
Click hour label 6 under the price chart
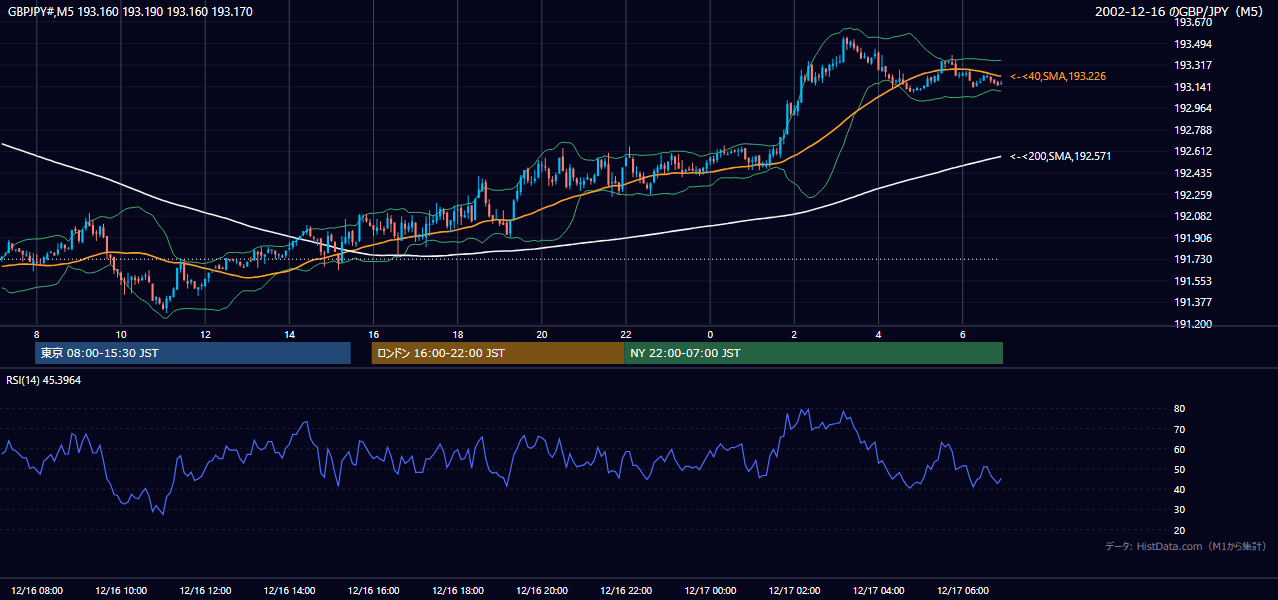tap(962, 334)
